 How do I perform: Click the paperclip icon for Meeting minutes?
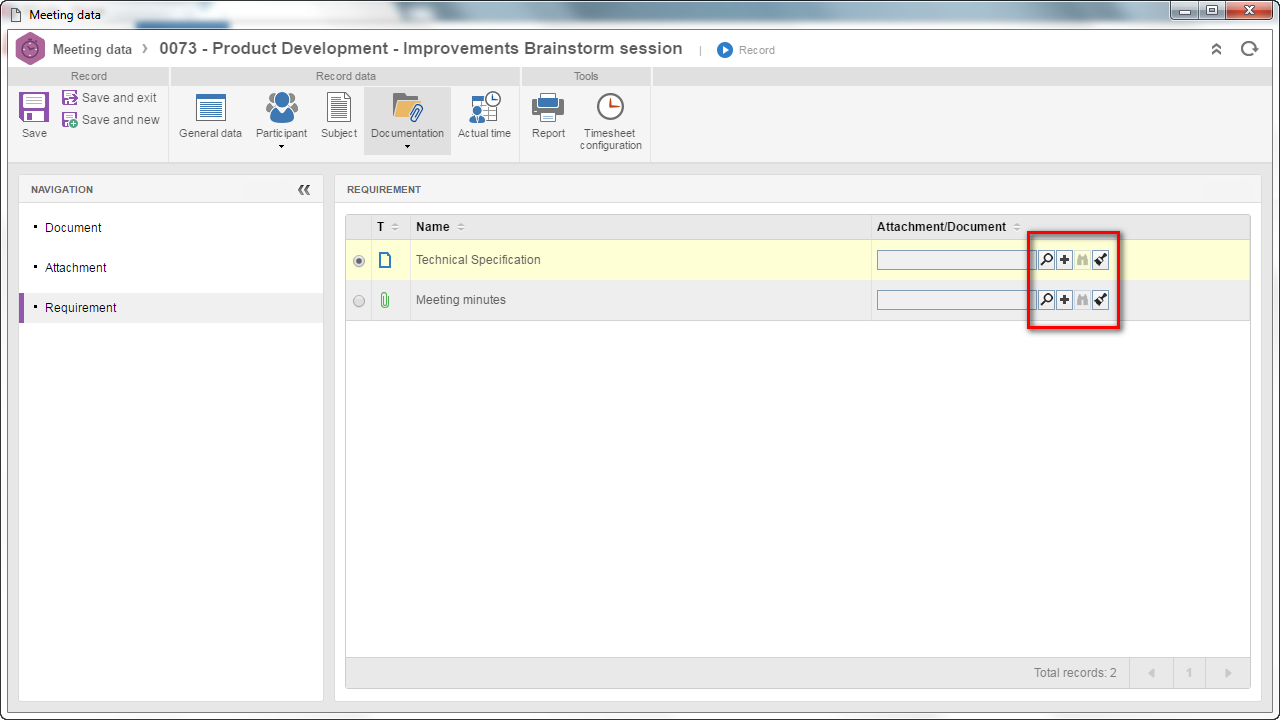(385, 300)
